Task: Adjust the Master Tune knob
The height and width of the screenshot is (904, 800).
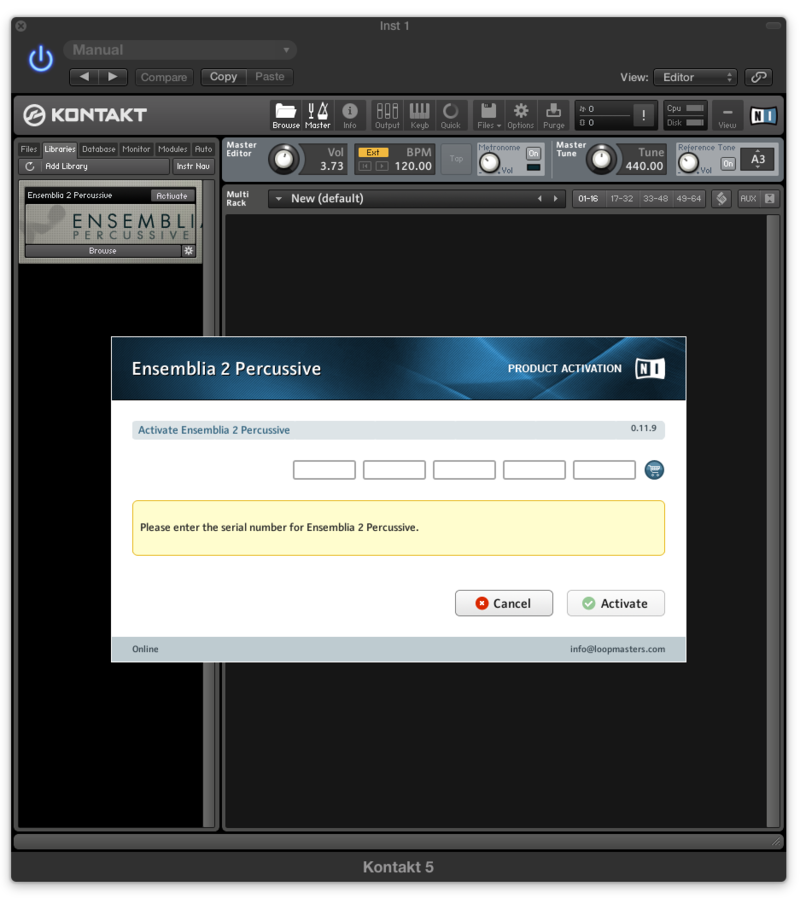Action: click(602, 159)
